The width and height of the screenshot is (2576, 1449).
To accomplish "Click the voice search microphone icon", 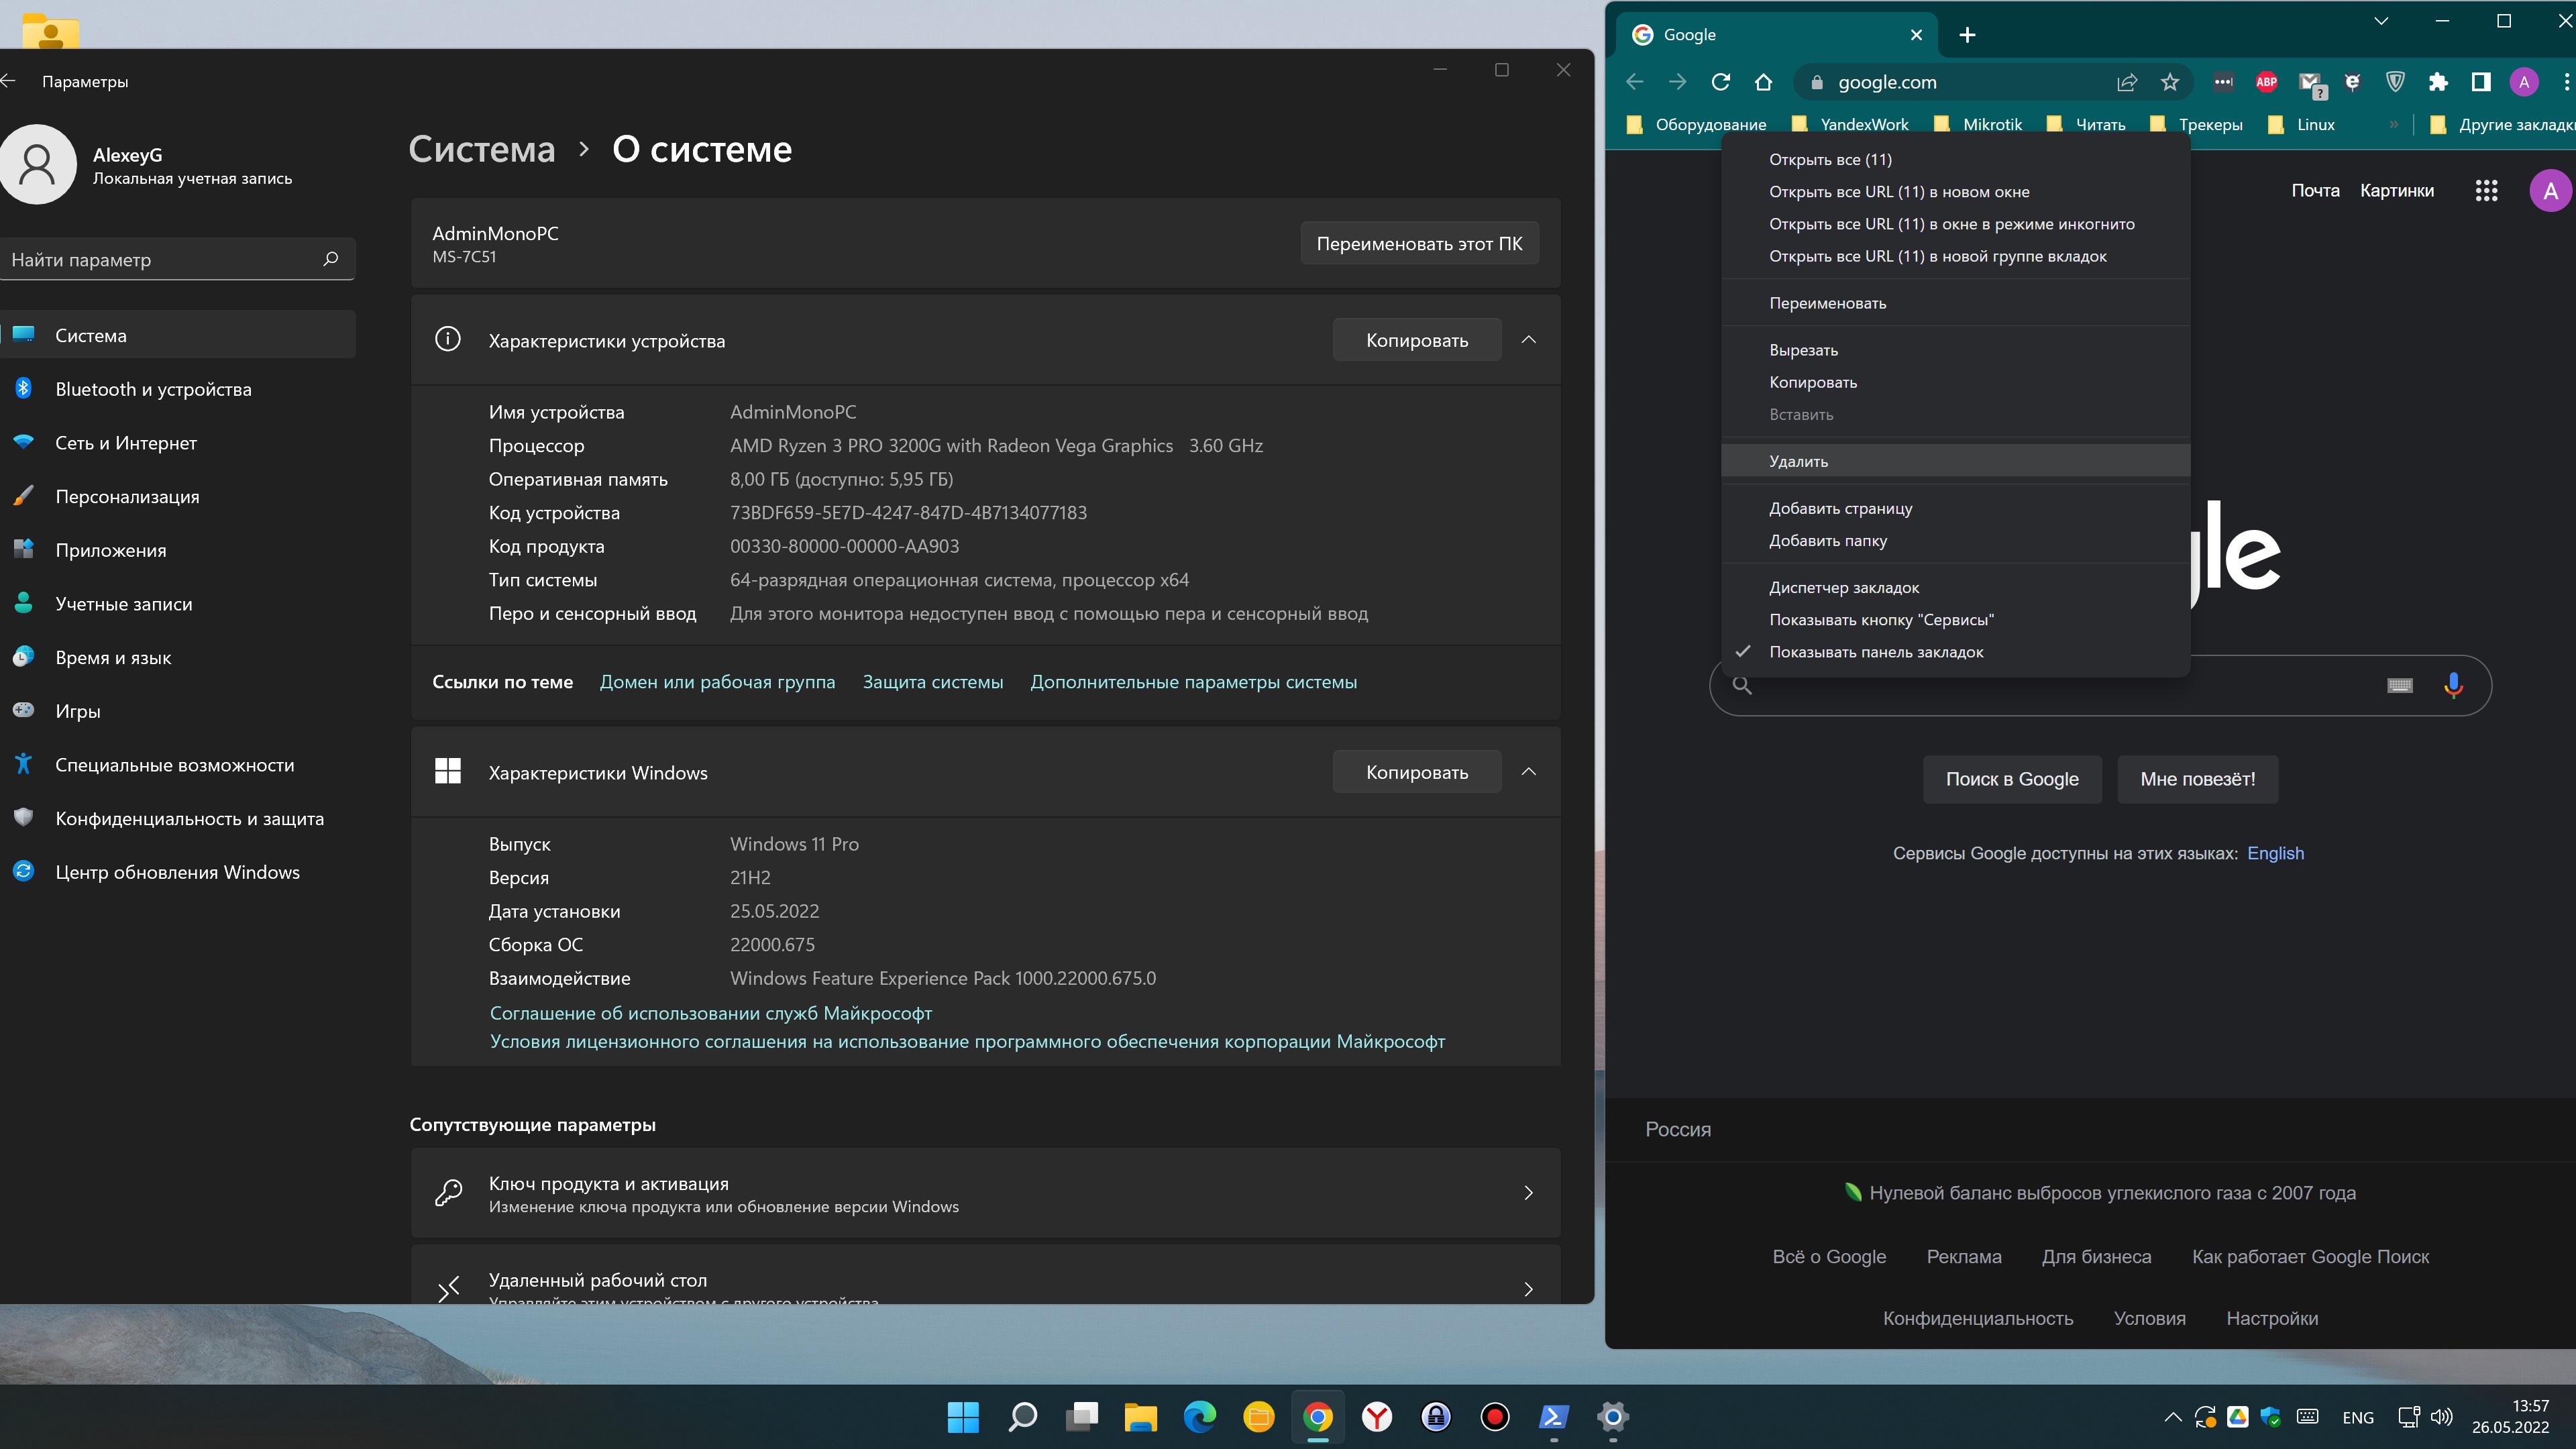I will coord(2453,685).
